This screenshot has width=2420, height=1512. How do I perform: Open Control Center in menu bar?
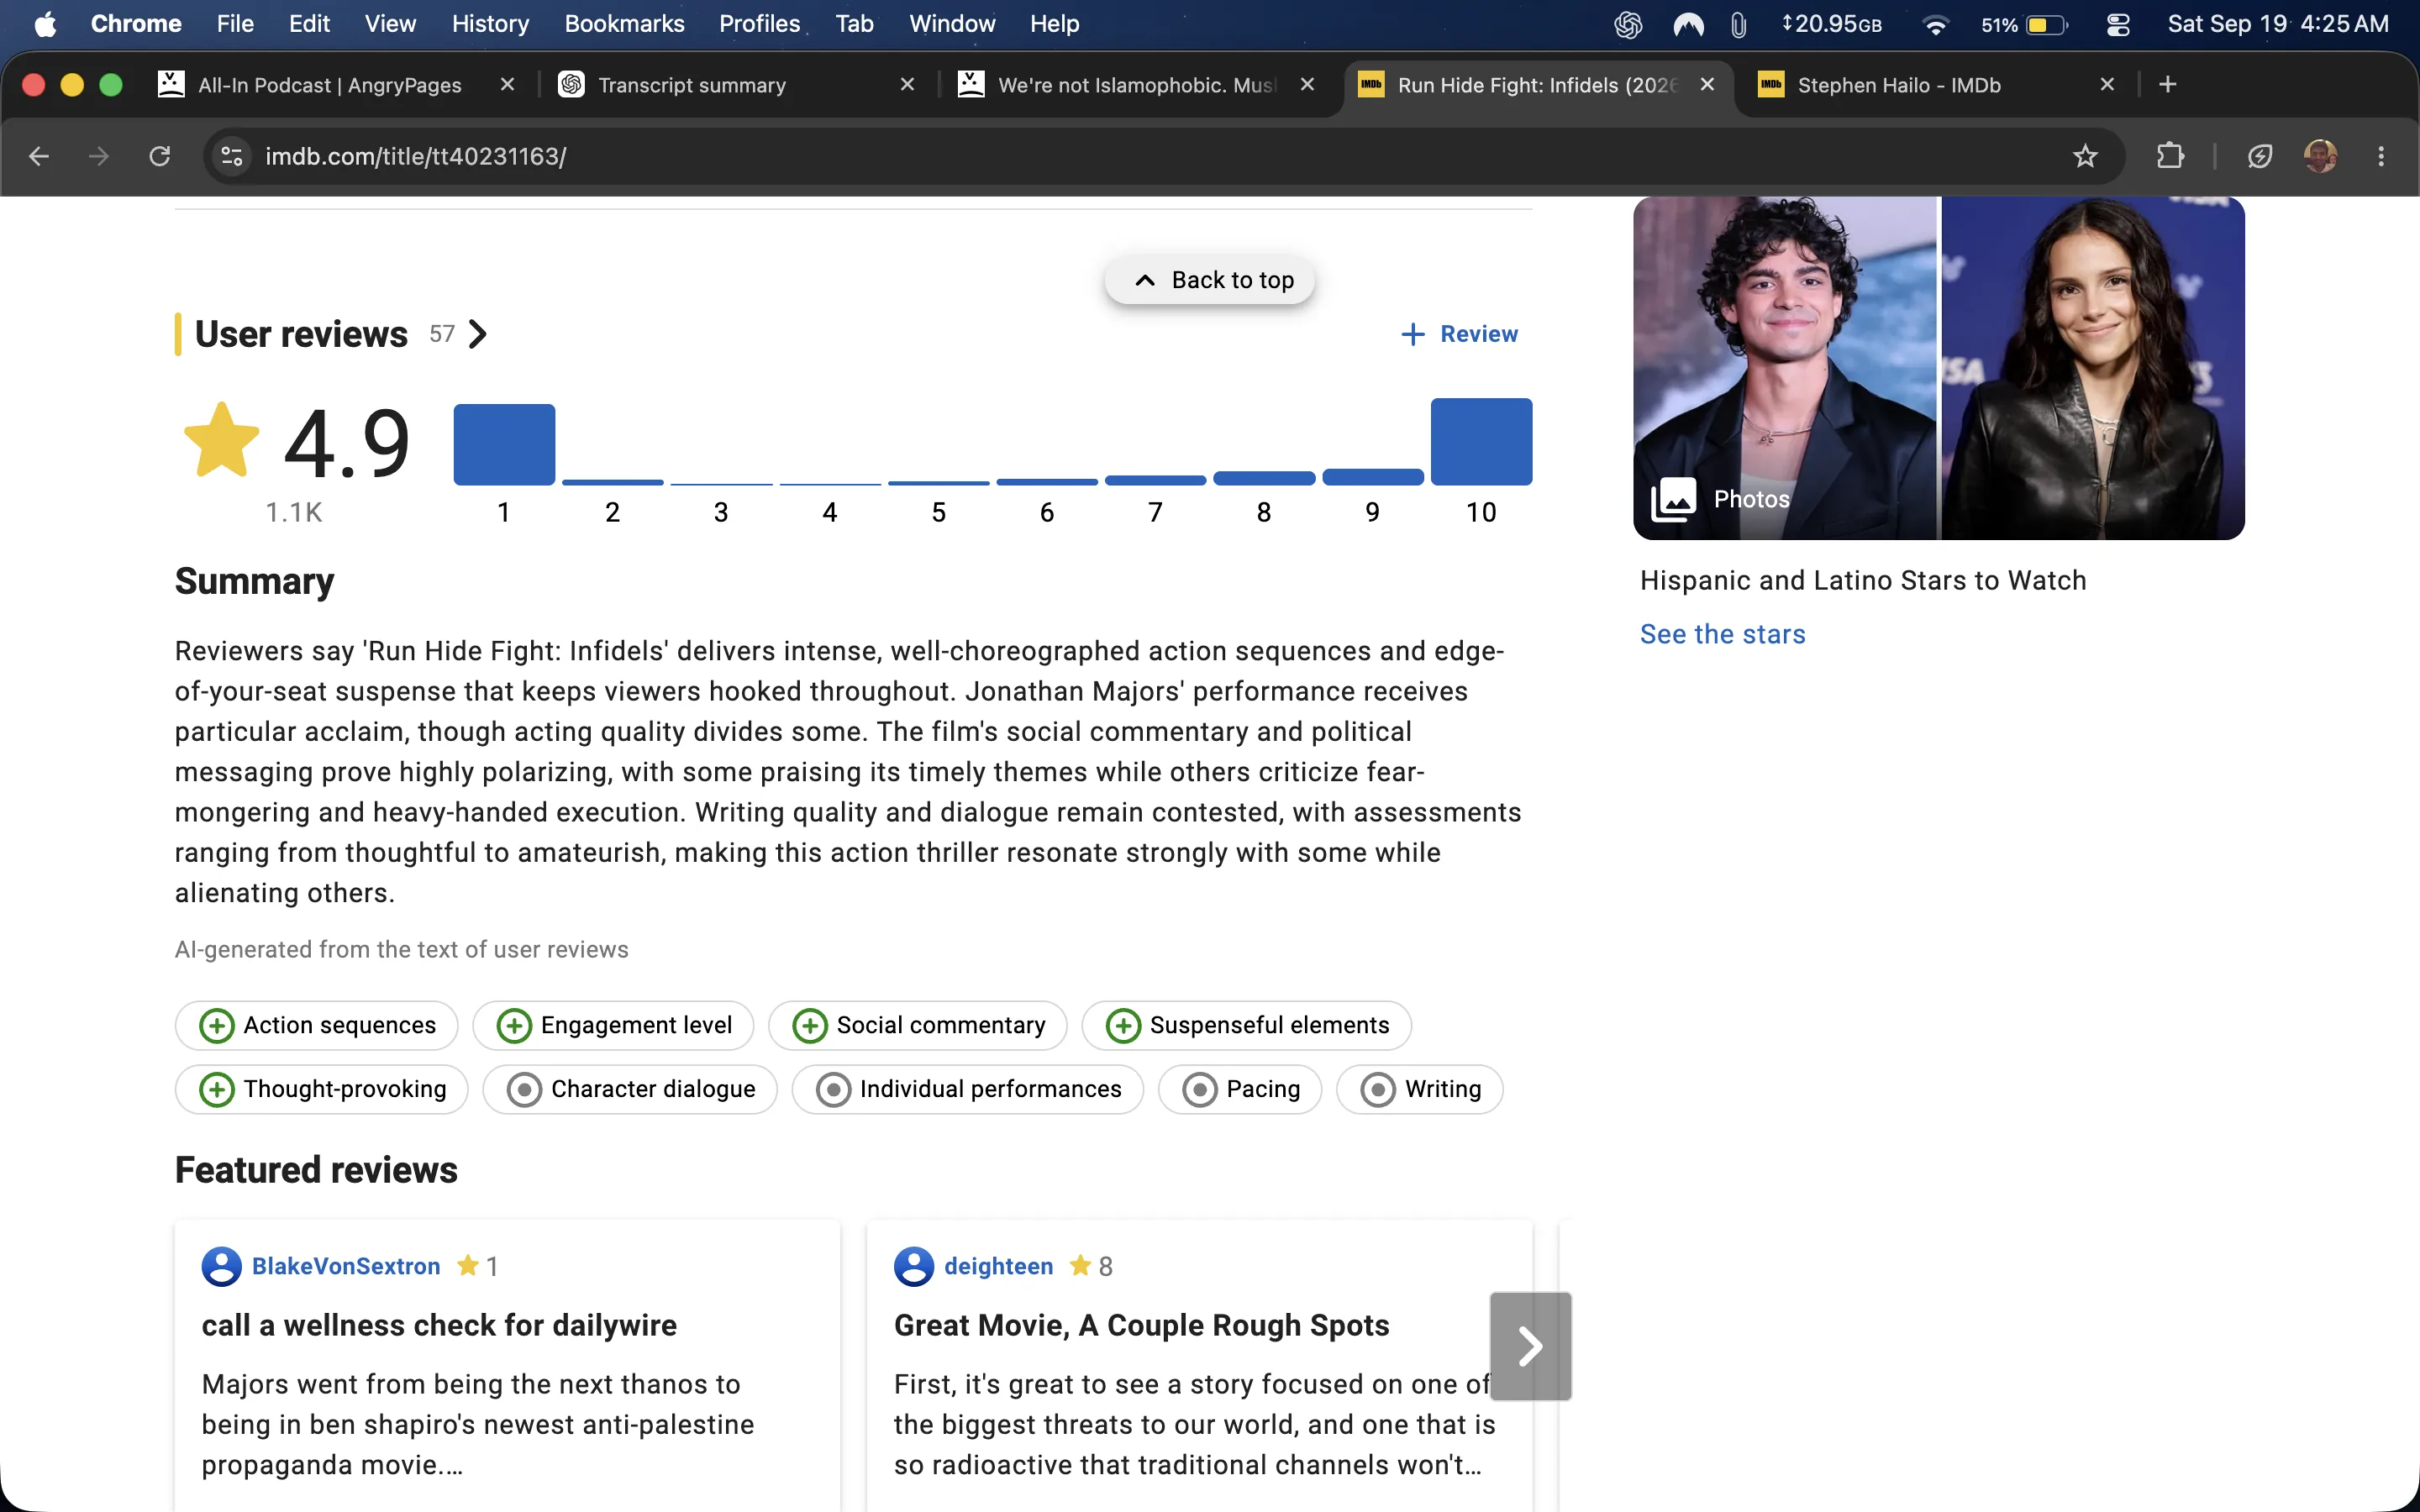click(x=2118, y=24)
